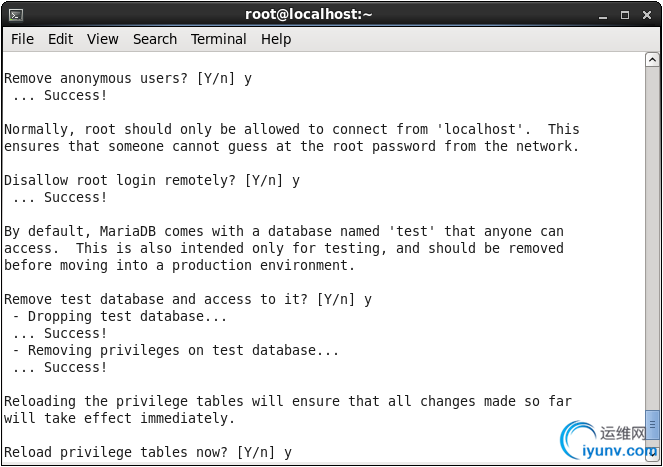This screenshot has width=663, height=467.
Task: Open the File menu
Action: [22, 39]
